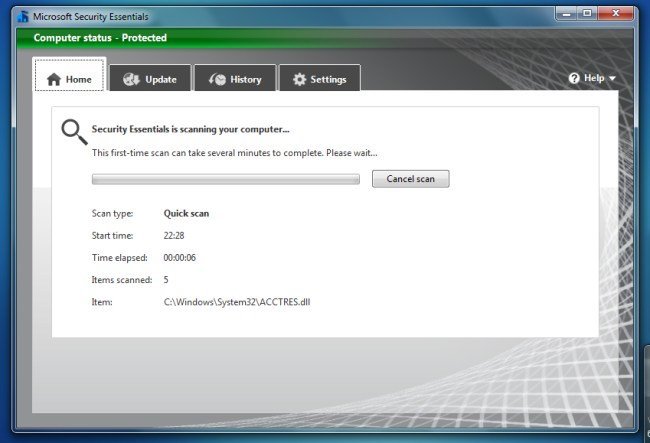The width and height of the screenshot is (650, 443).
Task: Click the house icon on Home tab
Action: pyautogui.click(x=54, y=79)
